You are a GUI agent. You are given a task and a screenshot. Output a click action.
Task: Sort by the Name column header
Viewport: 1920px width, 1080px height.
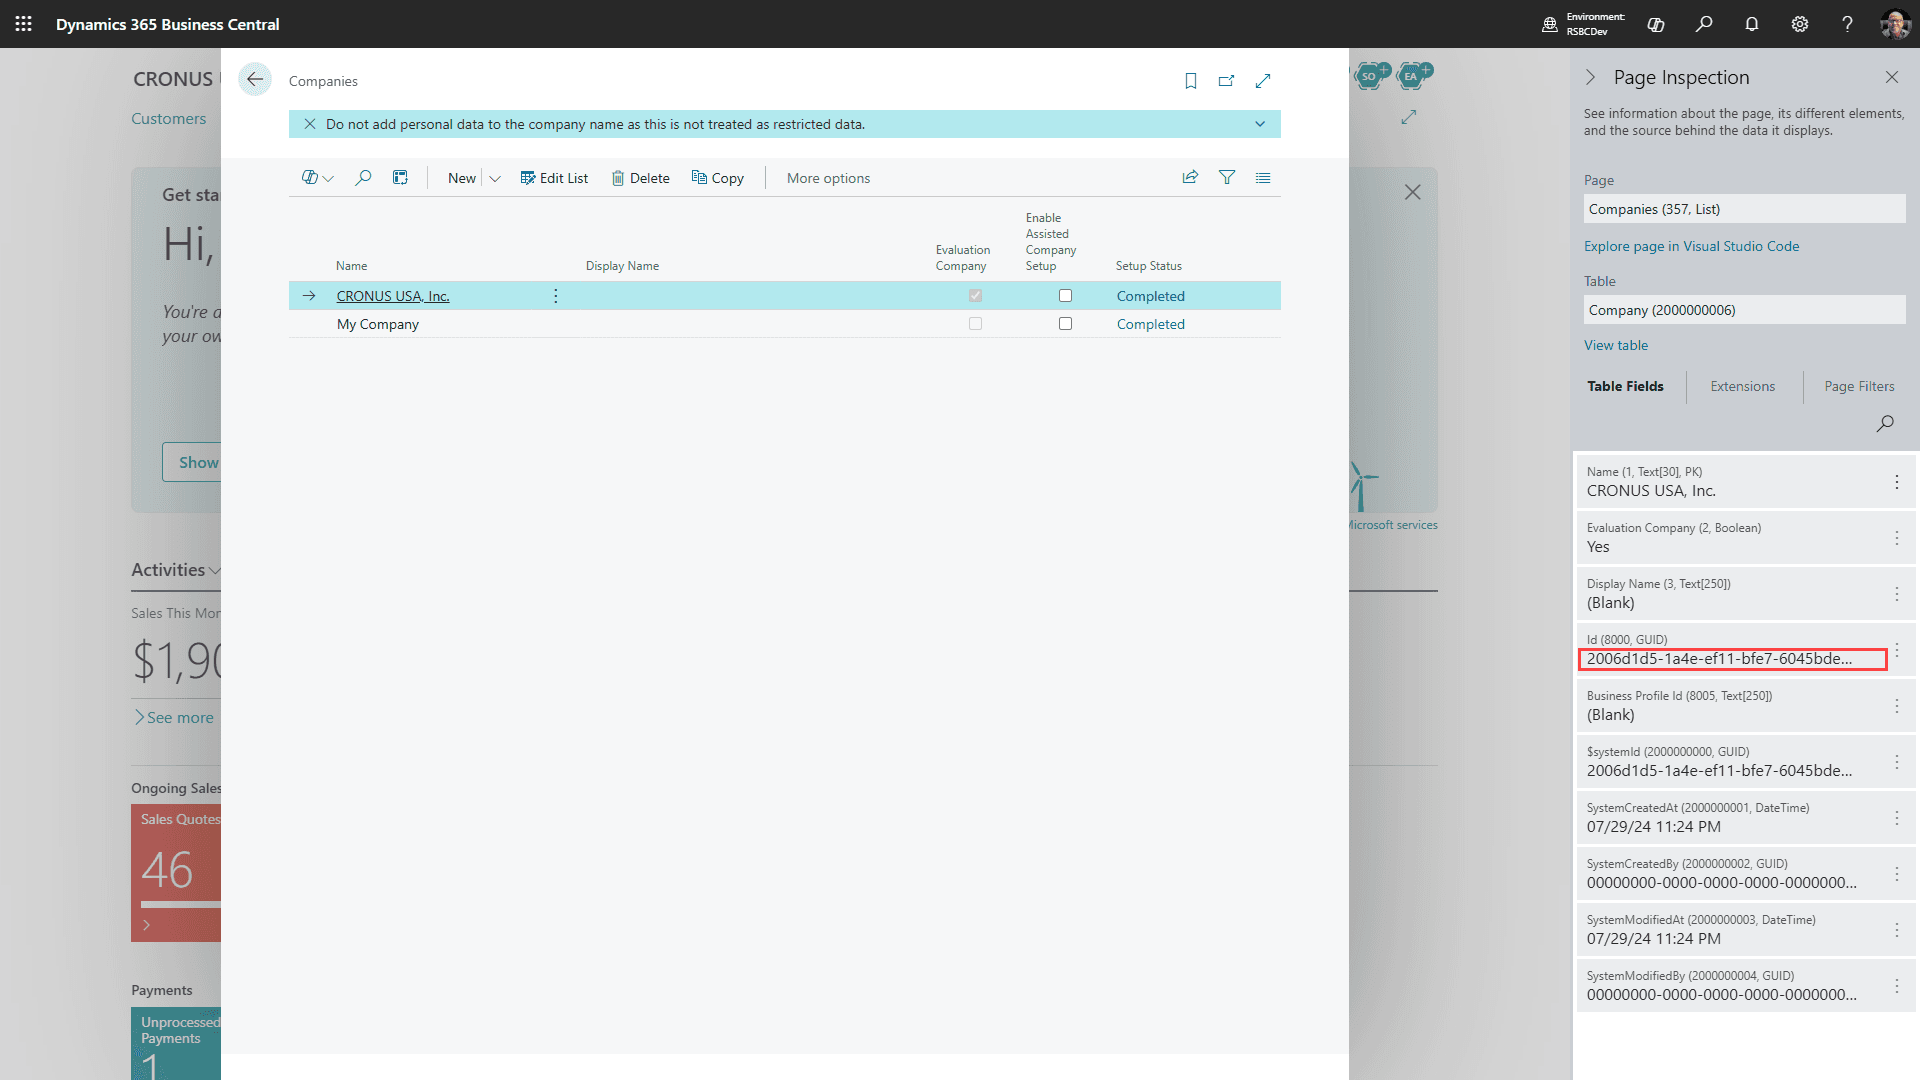pos(351,266)
